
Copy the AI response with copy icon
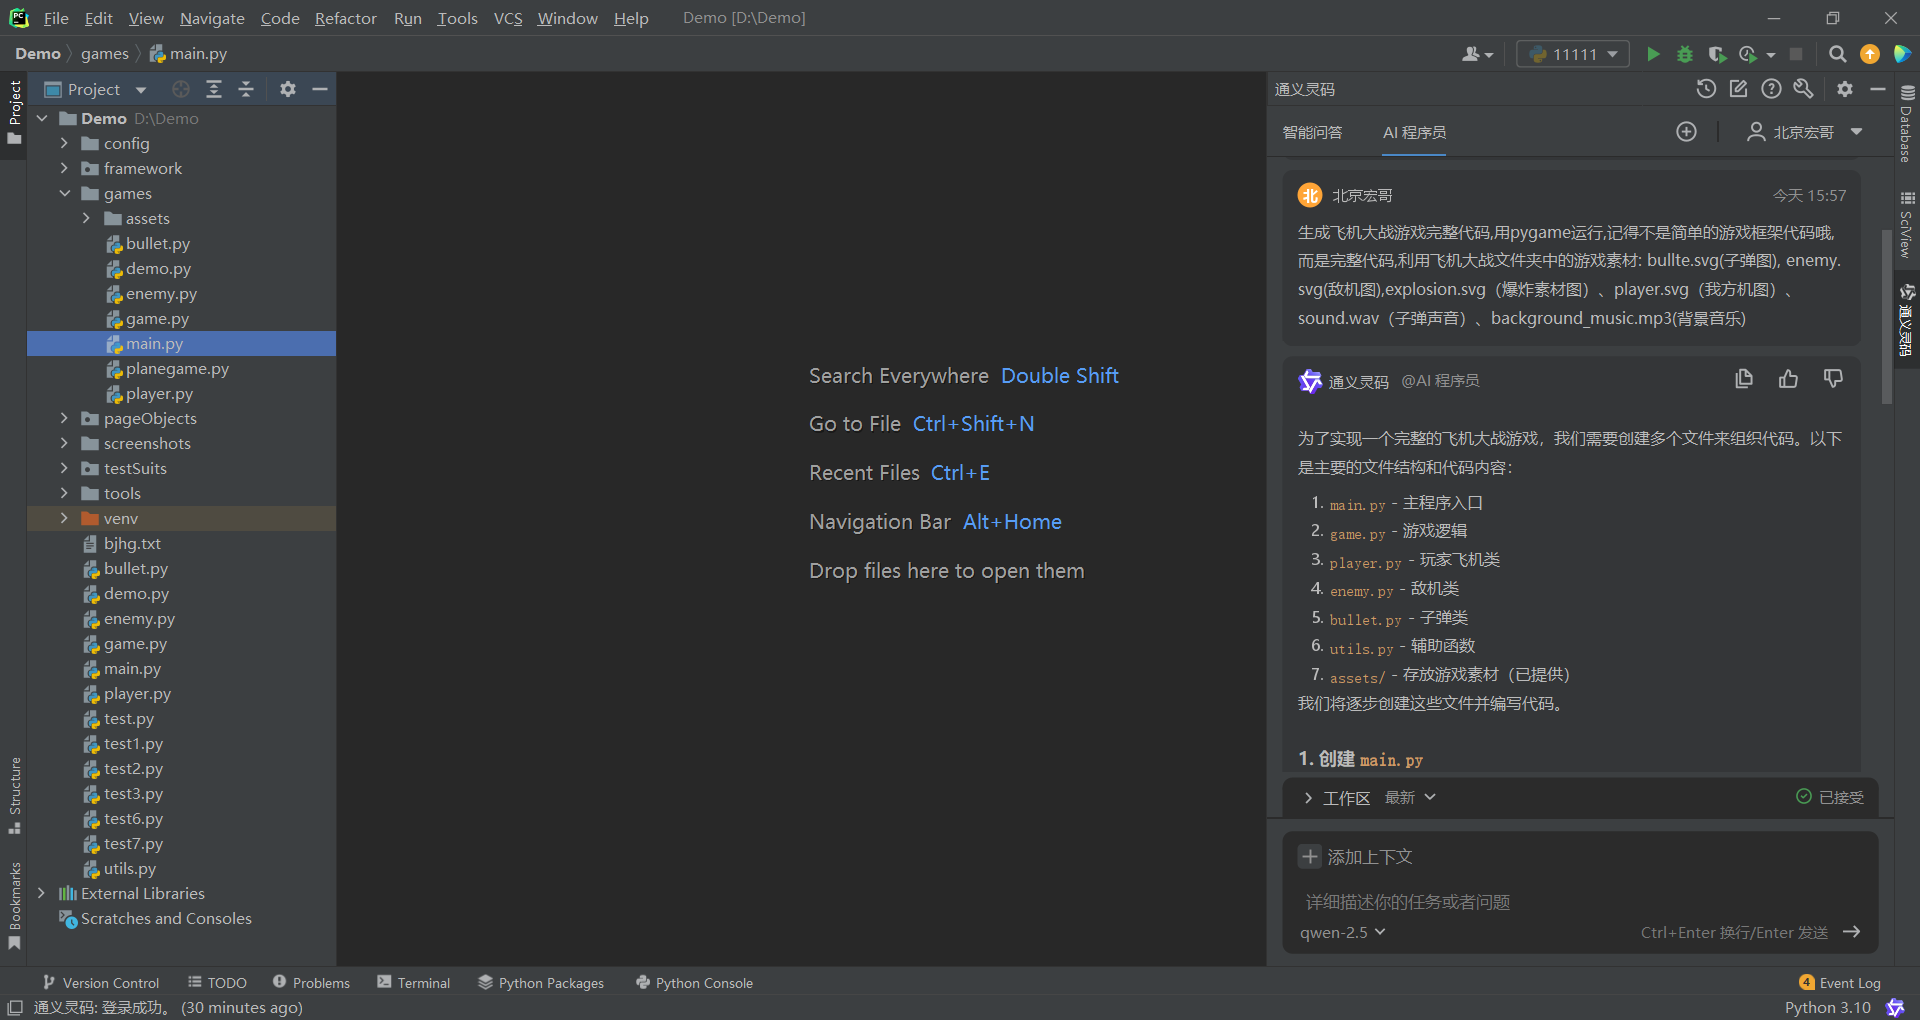point(1744,379)
